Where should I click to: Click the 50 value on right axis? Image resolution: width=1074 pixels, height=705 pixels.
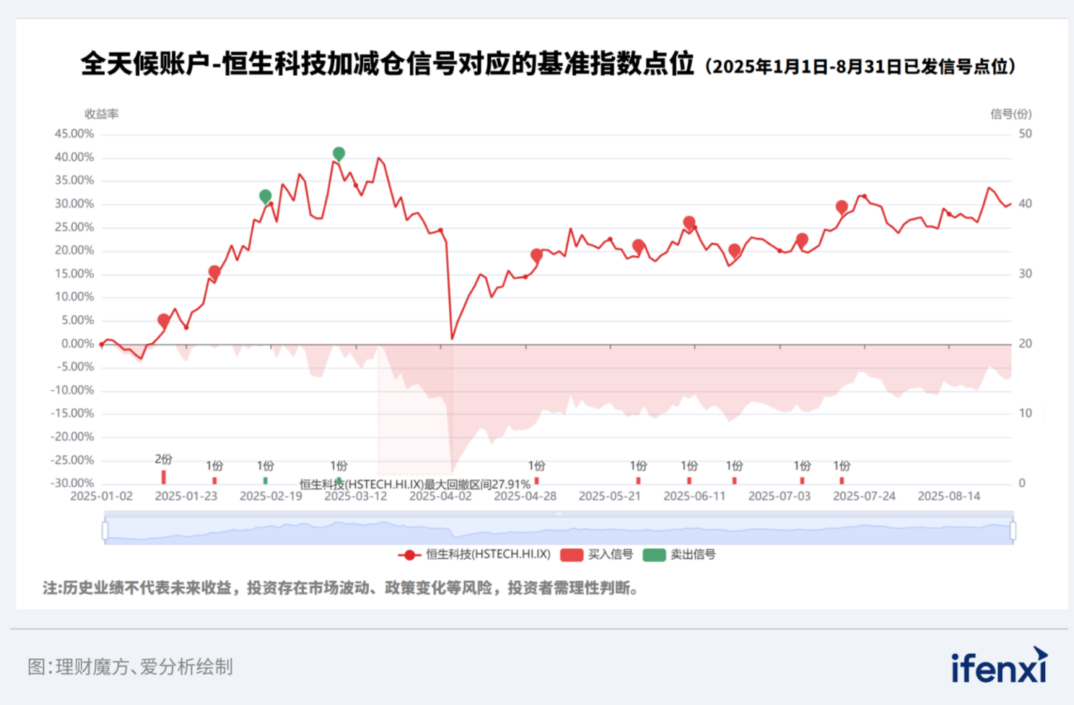point(1025,134)
